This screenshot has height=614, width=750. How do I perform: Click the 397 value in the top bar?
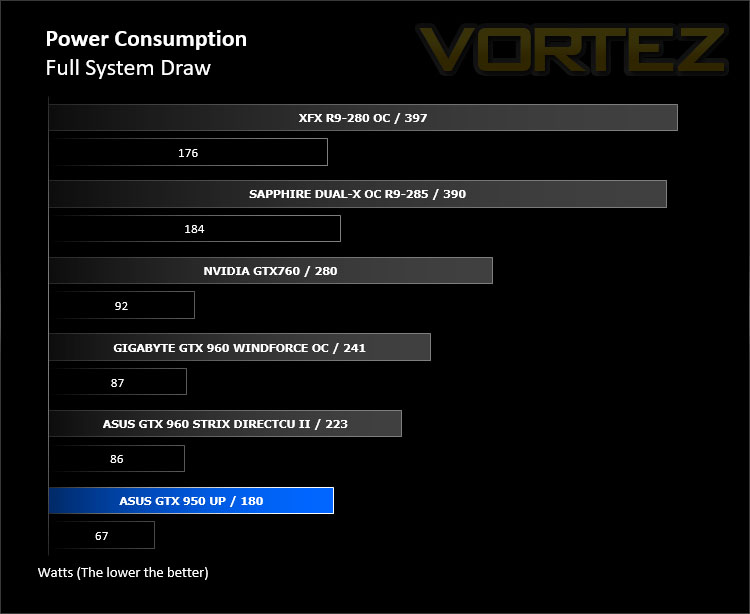416,118
